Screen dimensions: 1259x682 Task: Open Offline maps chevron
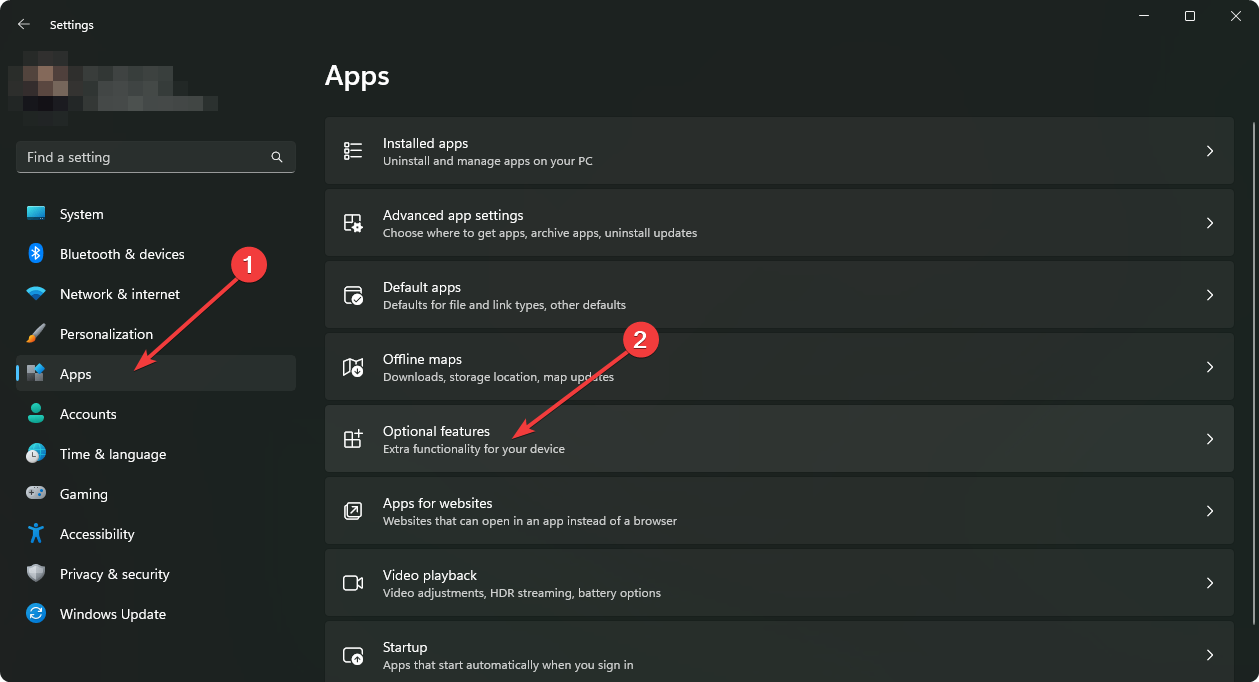[x=1210, y=367]
